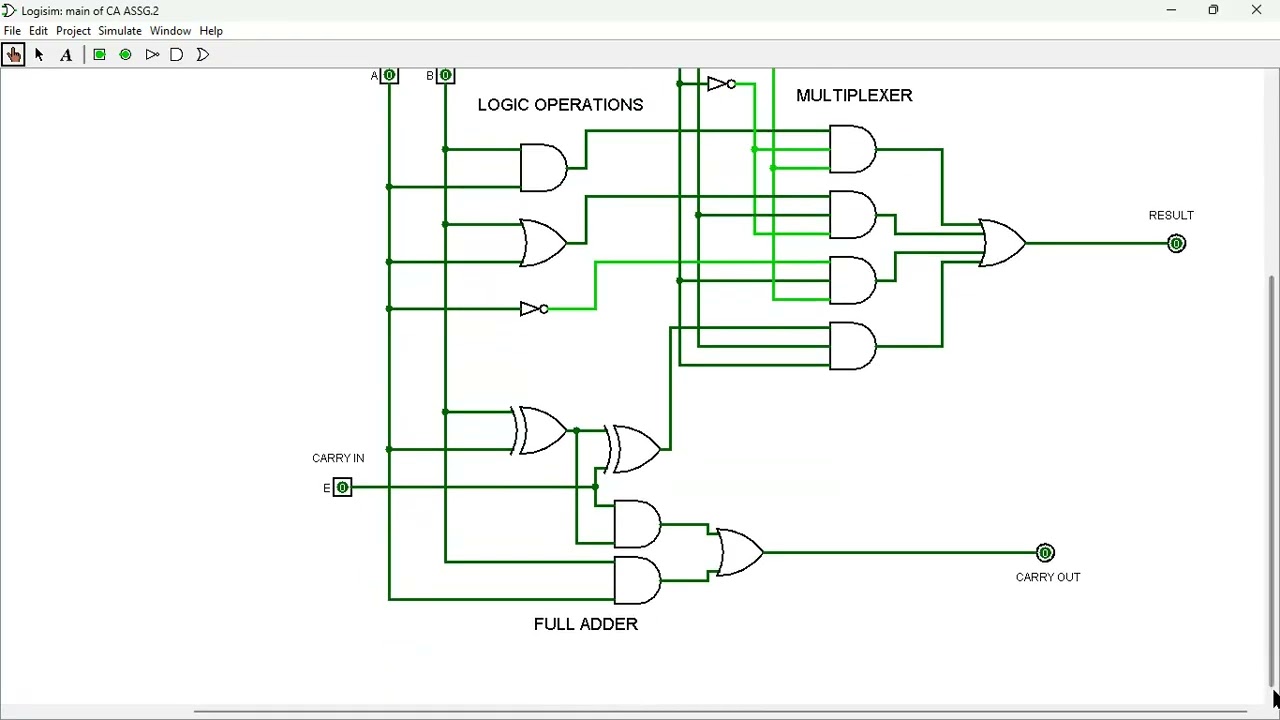1280x720 pixels.
Task: Click the OR gate in Logic Operations
Action: [x=543, y=243]
